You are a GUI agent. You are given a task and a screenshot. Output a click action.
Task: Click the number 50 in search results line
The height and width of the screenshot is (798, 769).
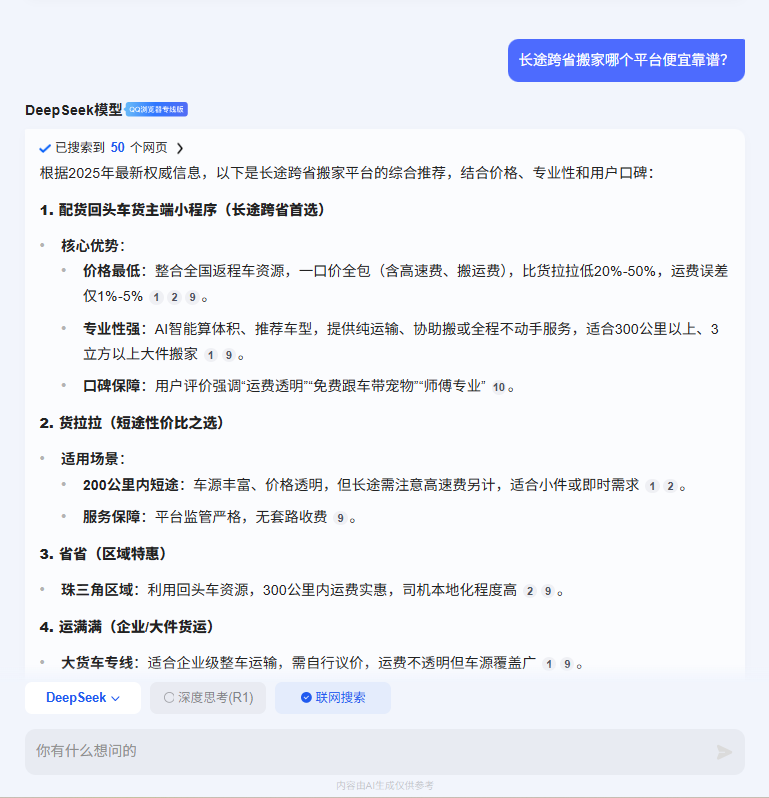pos(118,148)
